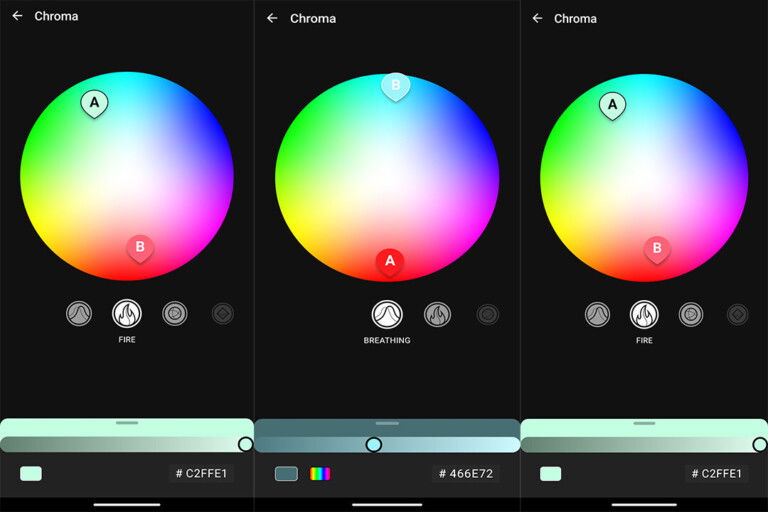Choose the third effect icon in the right screen
Screen dimensions: 768x512
[691, 314]
